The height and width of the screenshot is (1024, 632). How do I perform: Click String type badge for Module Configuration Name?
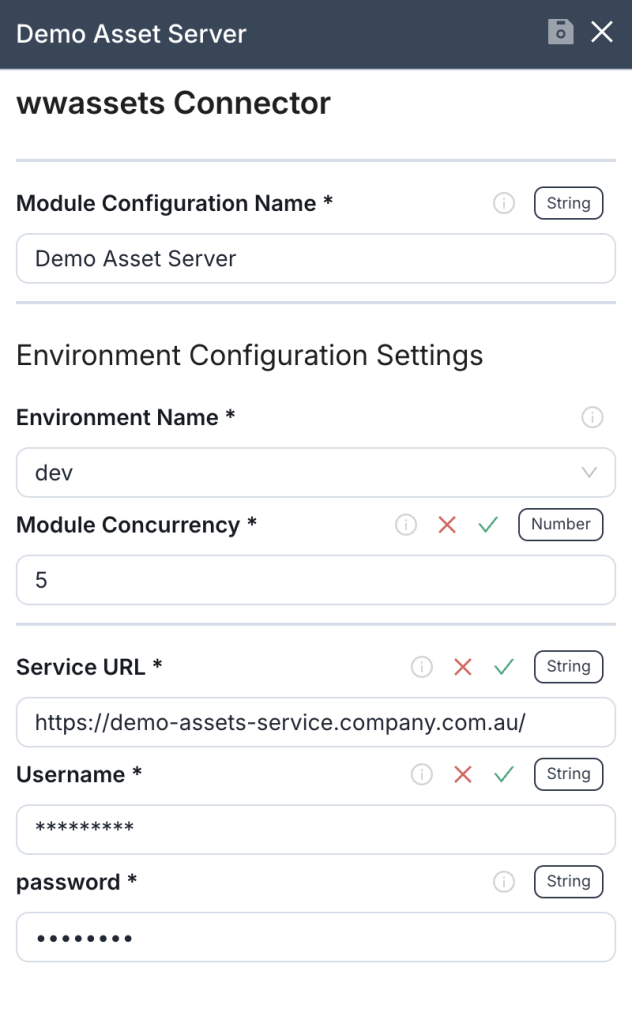(x=568, y=203)
